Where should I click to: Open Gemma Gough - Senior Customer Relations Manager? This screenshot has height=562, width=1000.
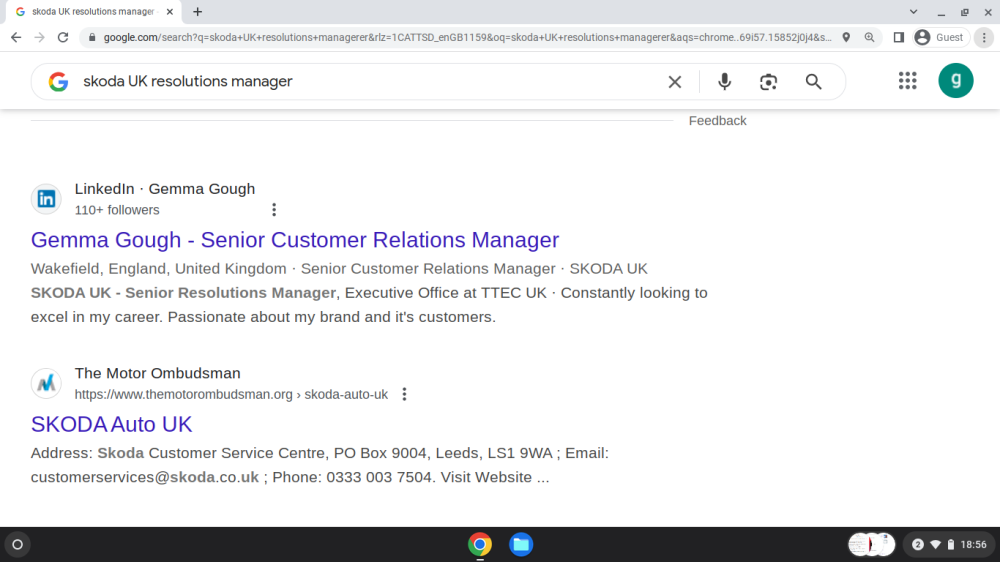pyautogui.click(x=295, y=240)
